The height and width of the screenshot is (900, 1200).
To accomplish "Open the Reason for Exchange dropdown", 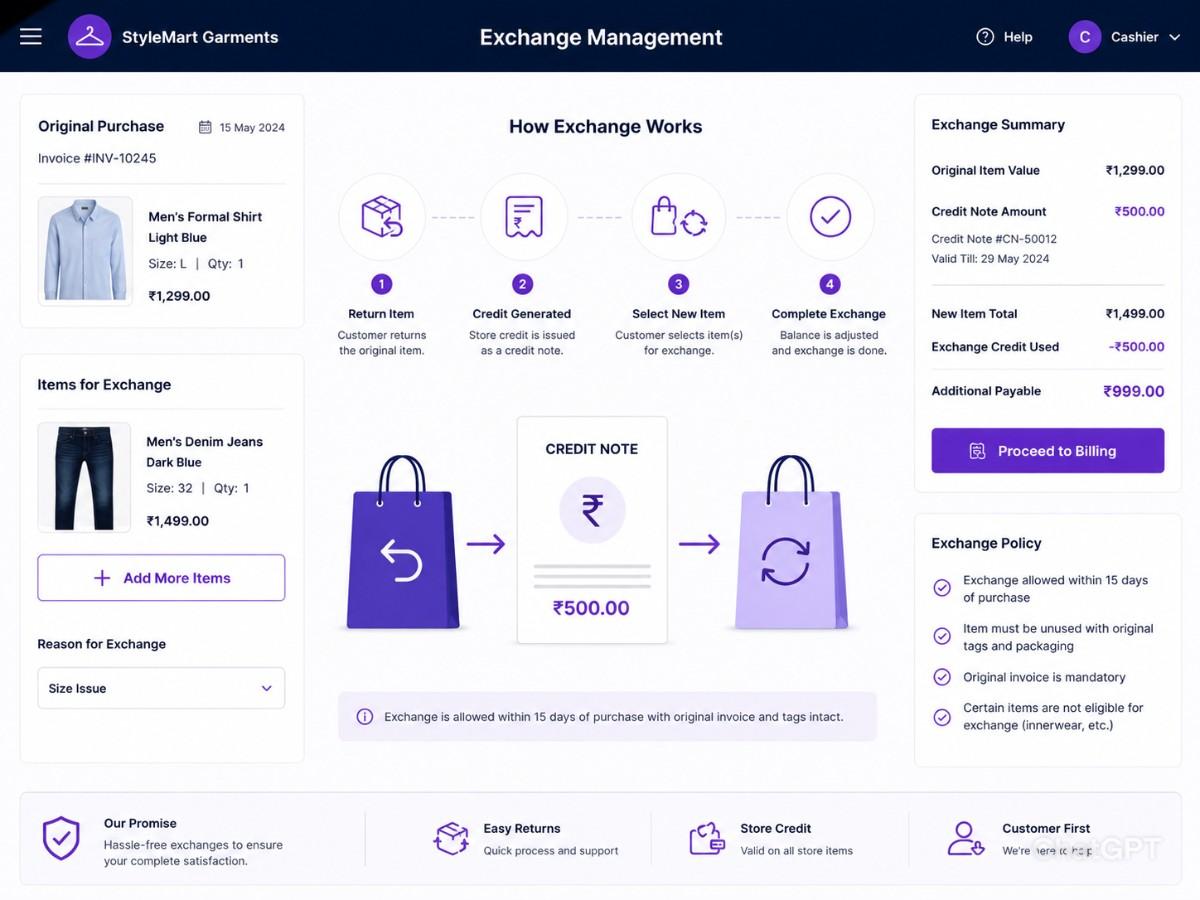I will 161,688.
